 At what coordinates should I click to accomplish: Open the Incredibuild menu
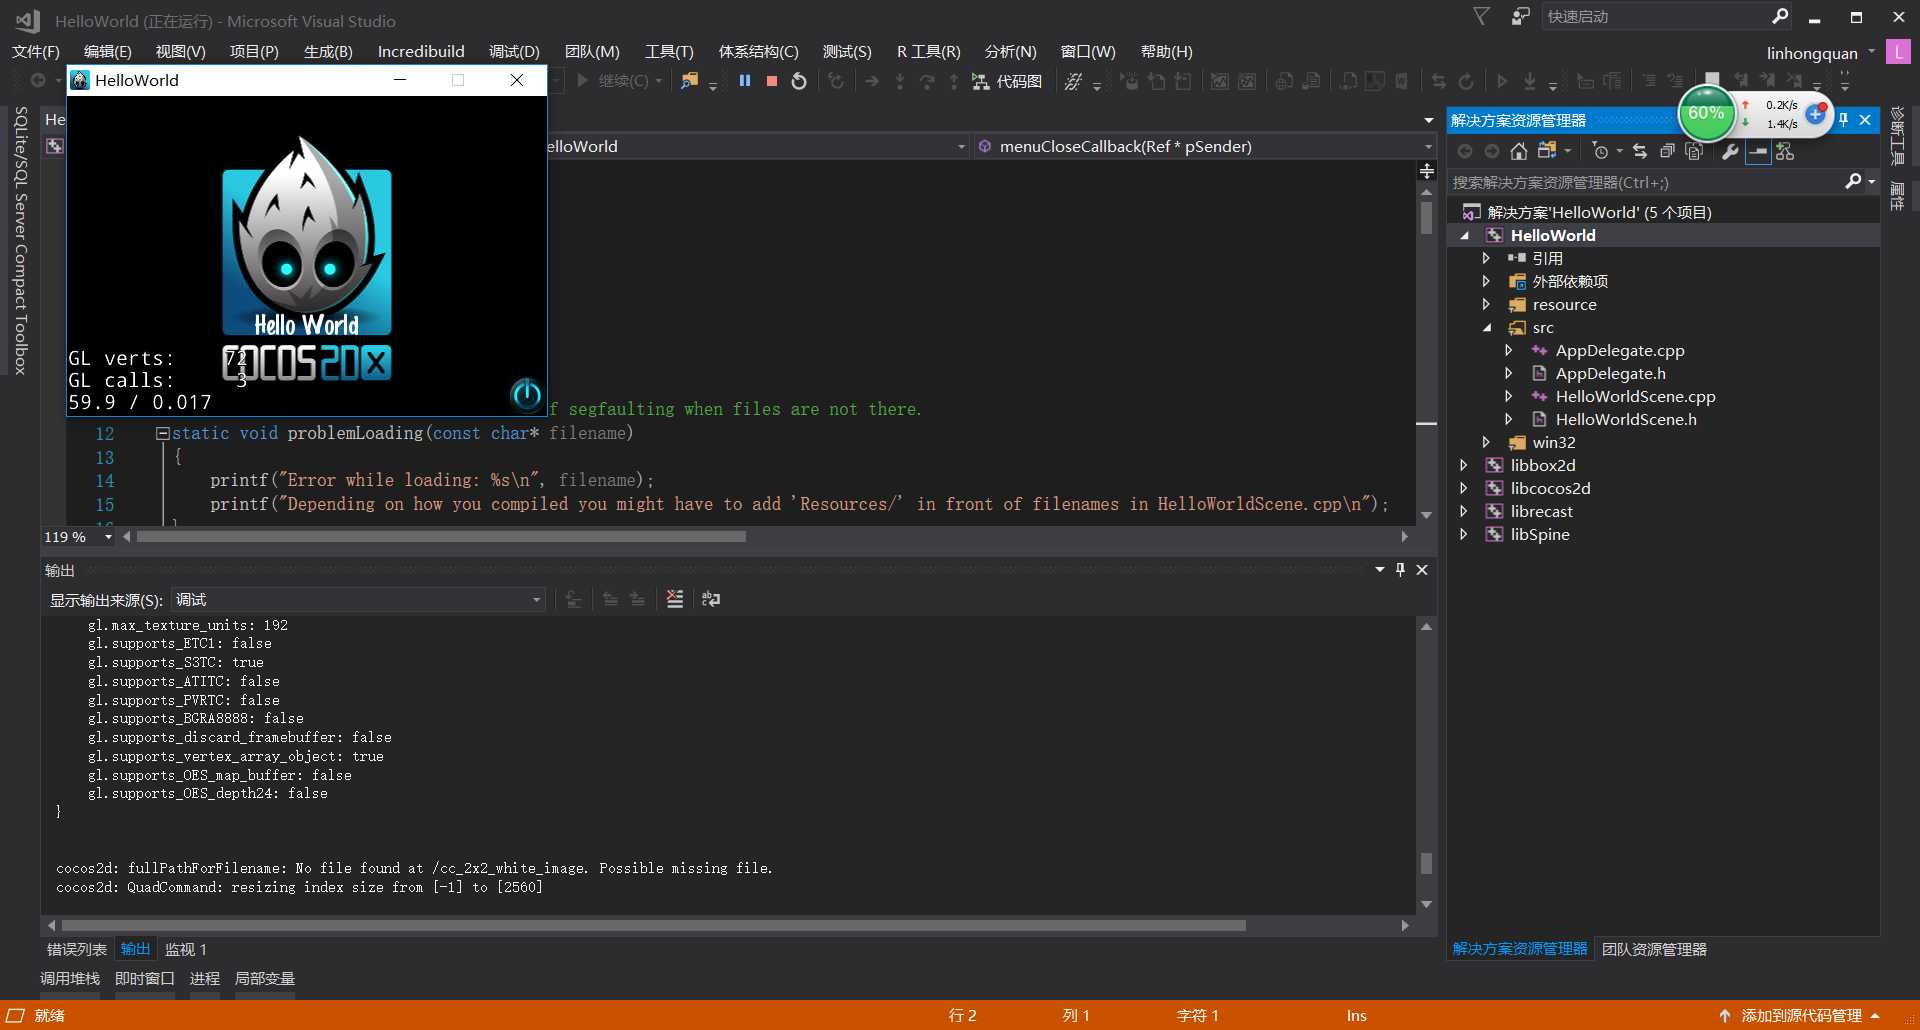(x=421, y=51)
